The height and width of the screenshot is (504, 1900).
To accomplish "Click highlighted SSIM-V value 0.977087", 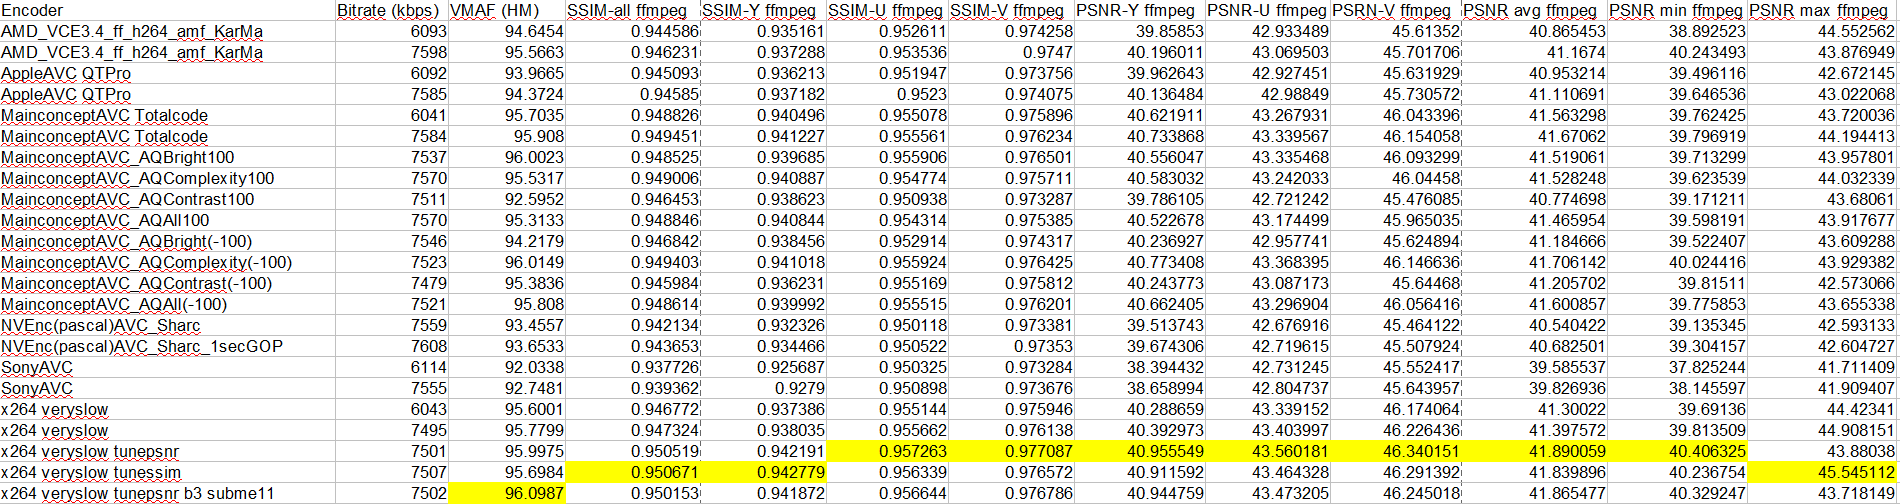I will pos(1011,451).
